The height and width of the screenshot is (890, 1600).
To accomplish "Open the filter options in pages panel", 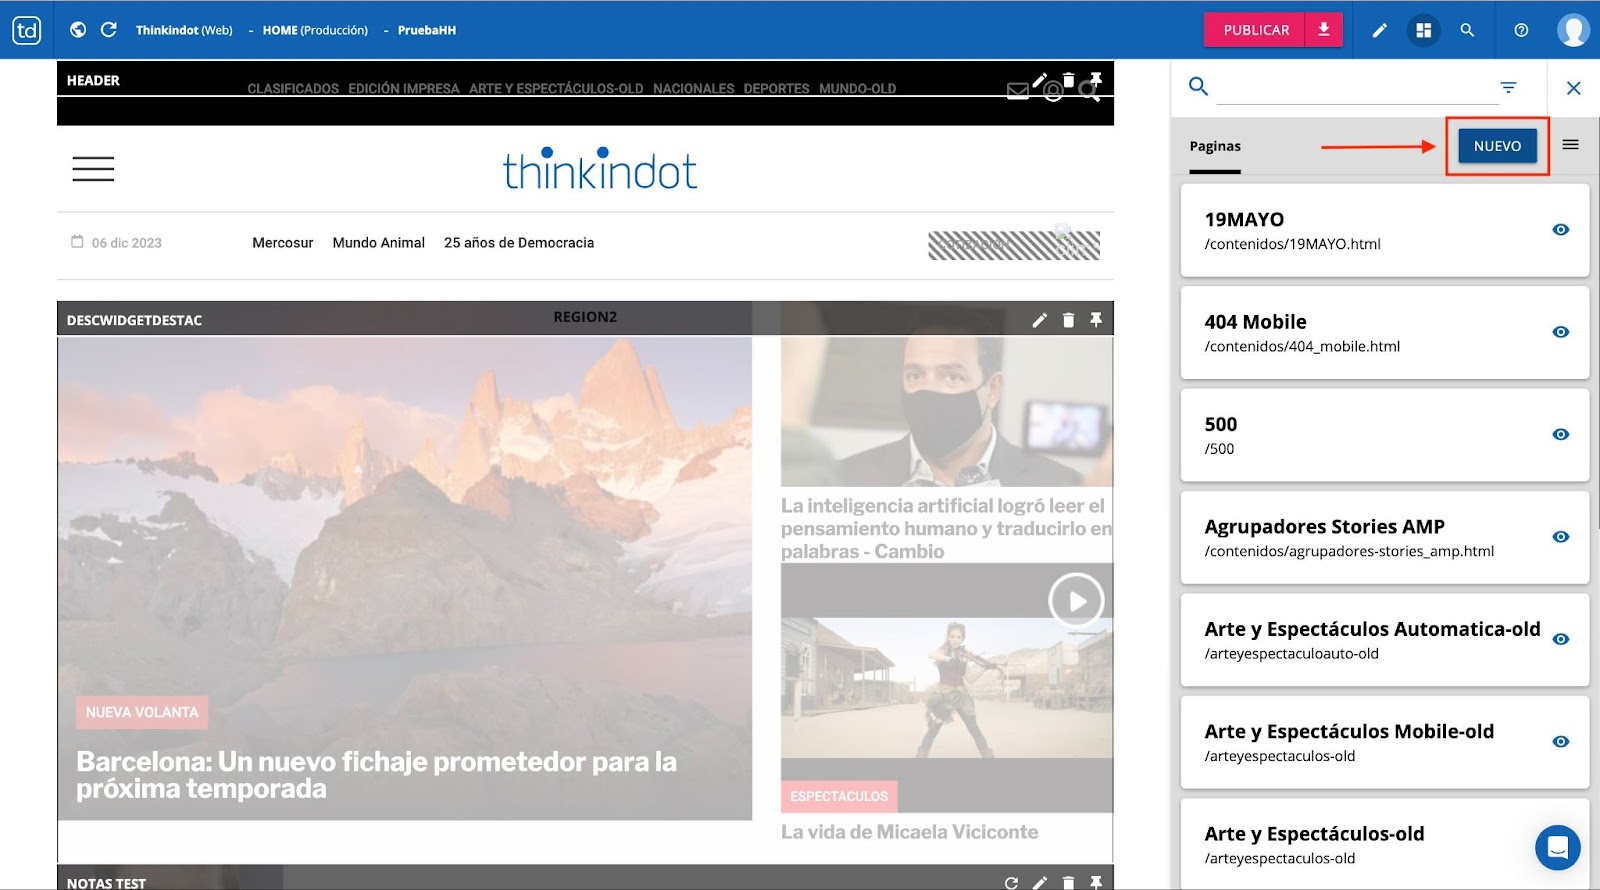I will coord(1508,88).
